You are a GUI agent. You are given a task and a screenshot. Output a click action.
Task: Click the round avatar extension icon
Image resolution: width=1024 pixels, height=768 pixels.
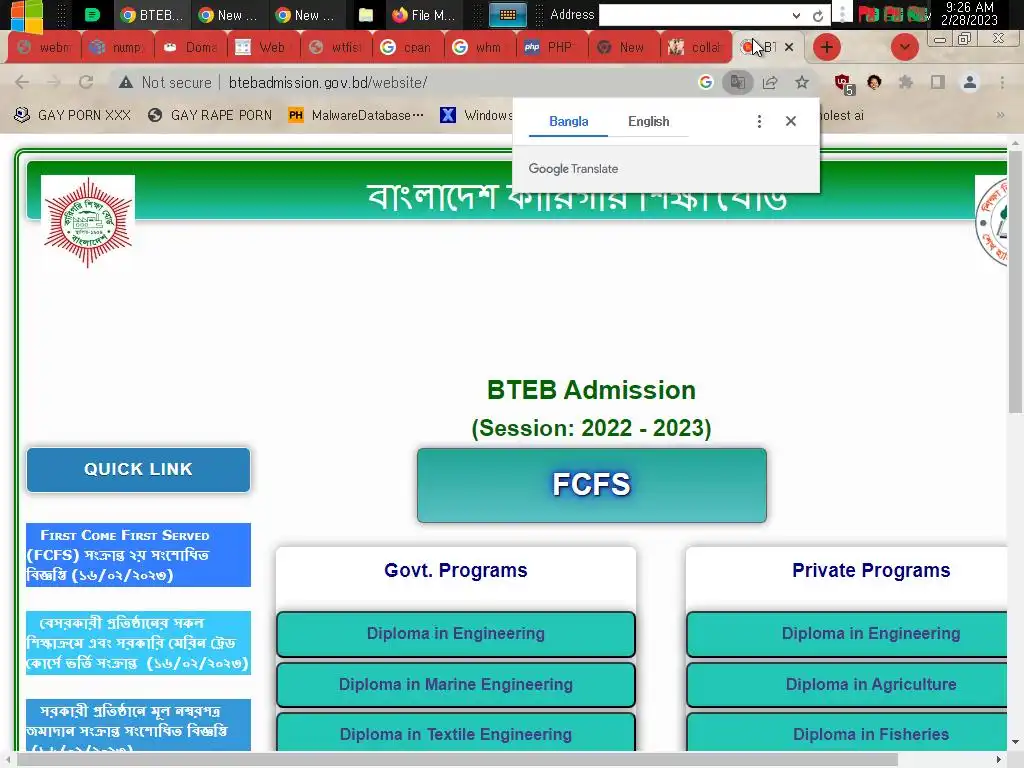click(874, 82)
